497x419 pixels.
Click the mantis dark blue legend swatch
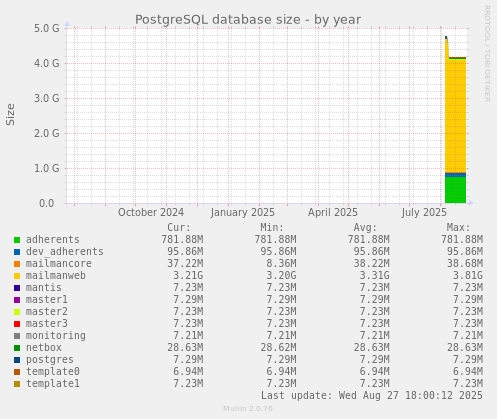(17, 288)
